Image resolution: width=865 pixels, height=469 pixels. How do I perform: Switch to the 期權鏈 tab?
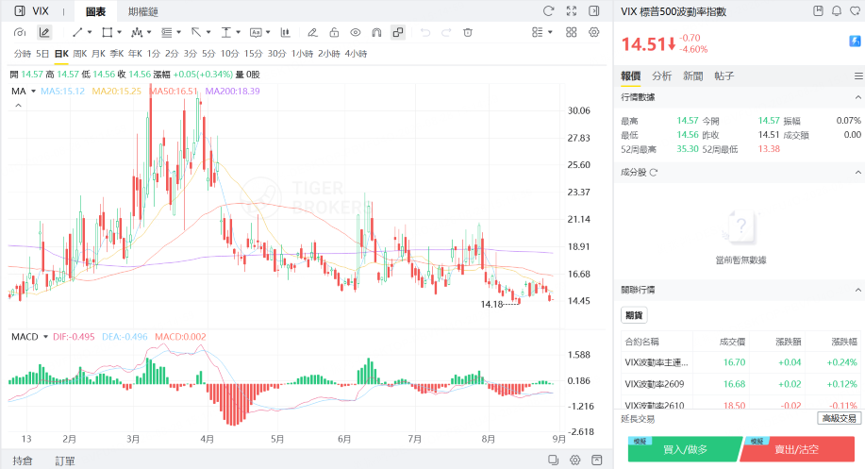143,12
